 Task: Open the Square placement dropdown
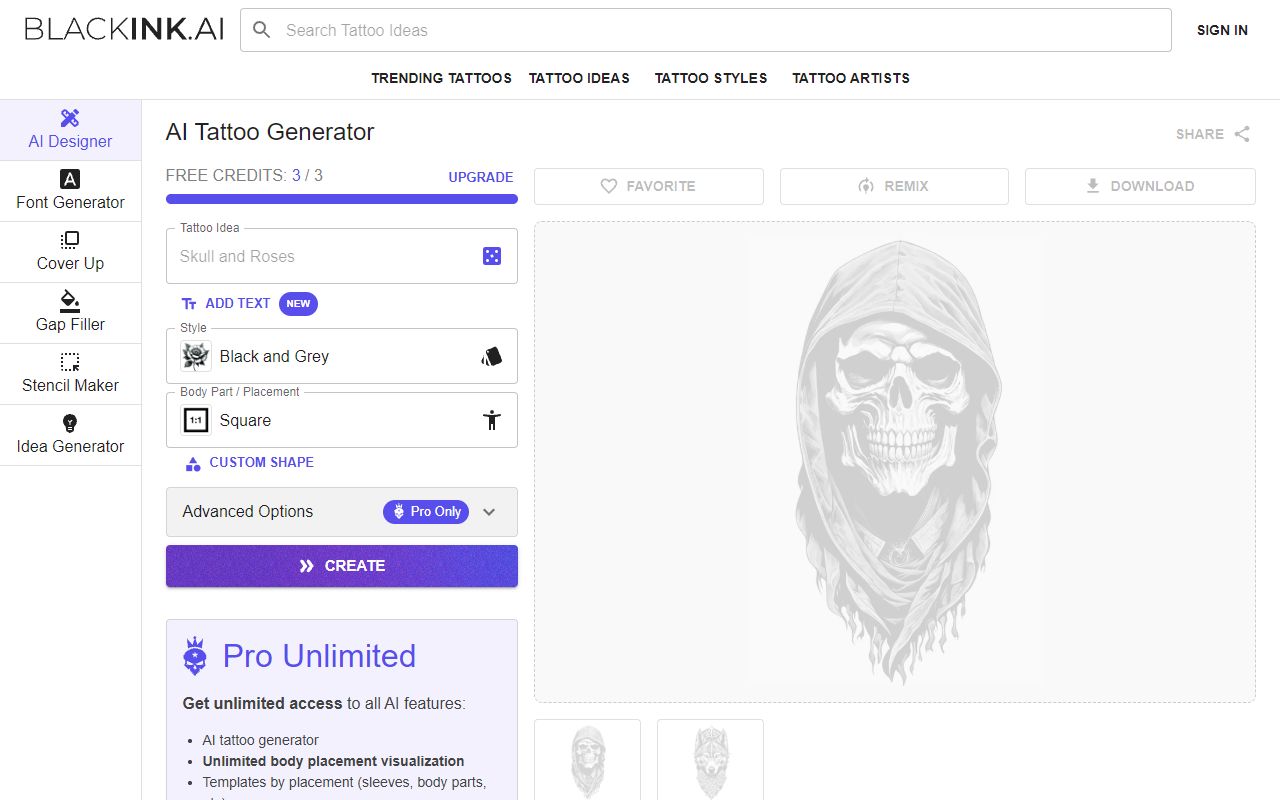coord(341,420)
